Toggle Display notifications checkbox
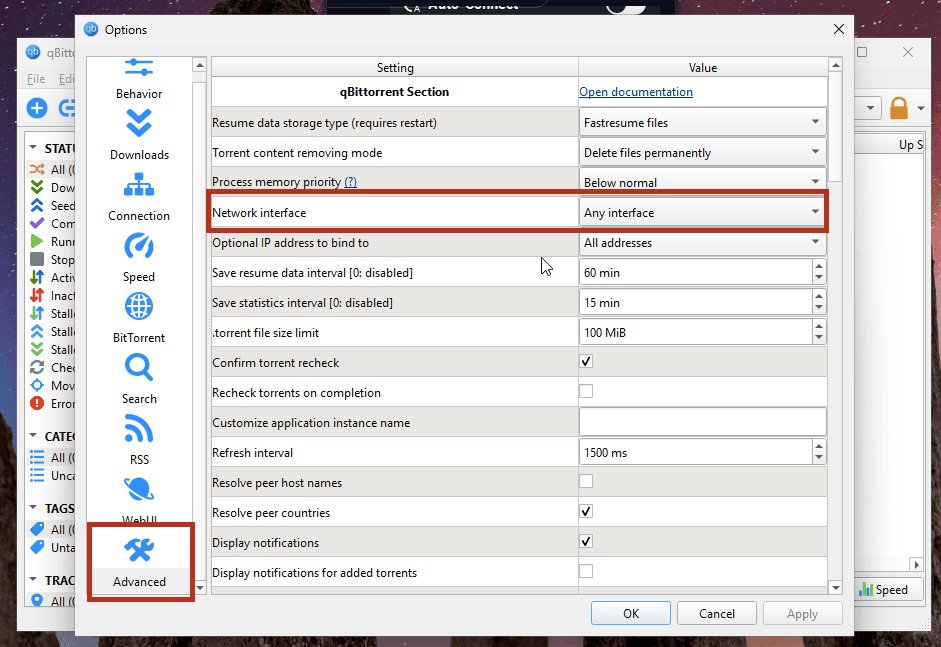 click(586, 541)
